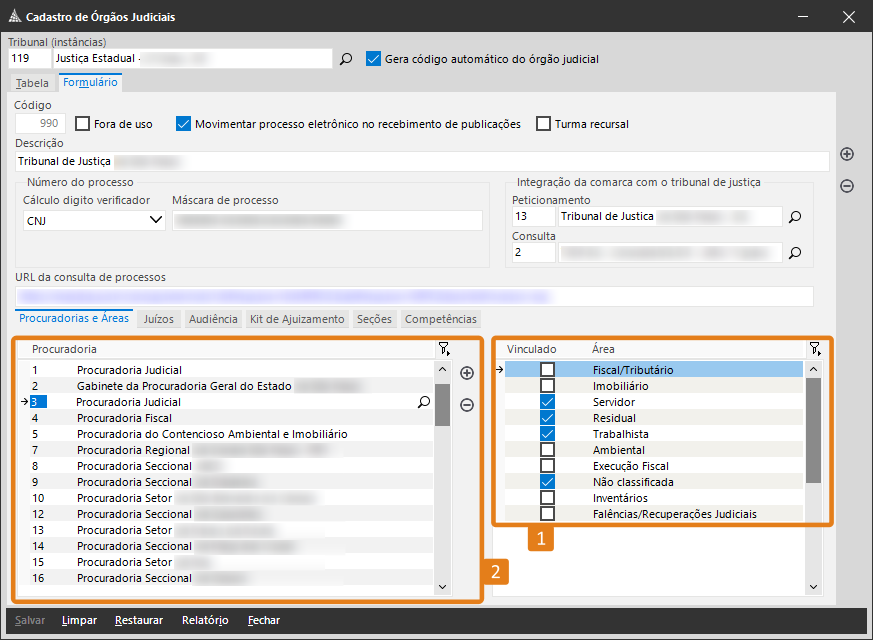
Task: Check Vinculado box for Fiscal/Tributário
Action: (547, 370)
